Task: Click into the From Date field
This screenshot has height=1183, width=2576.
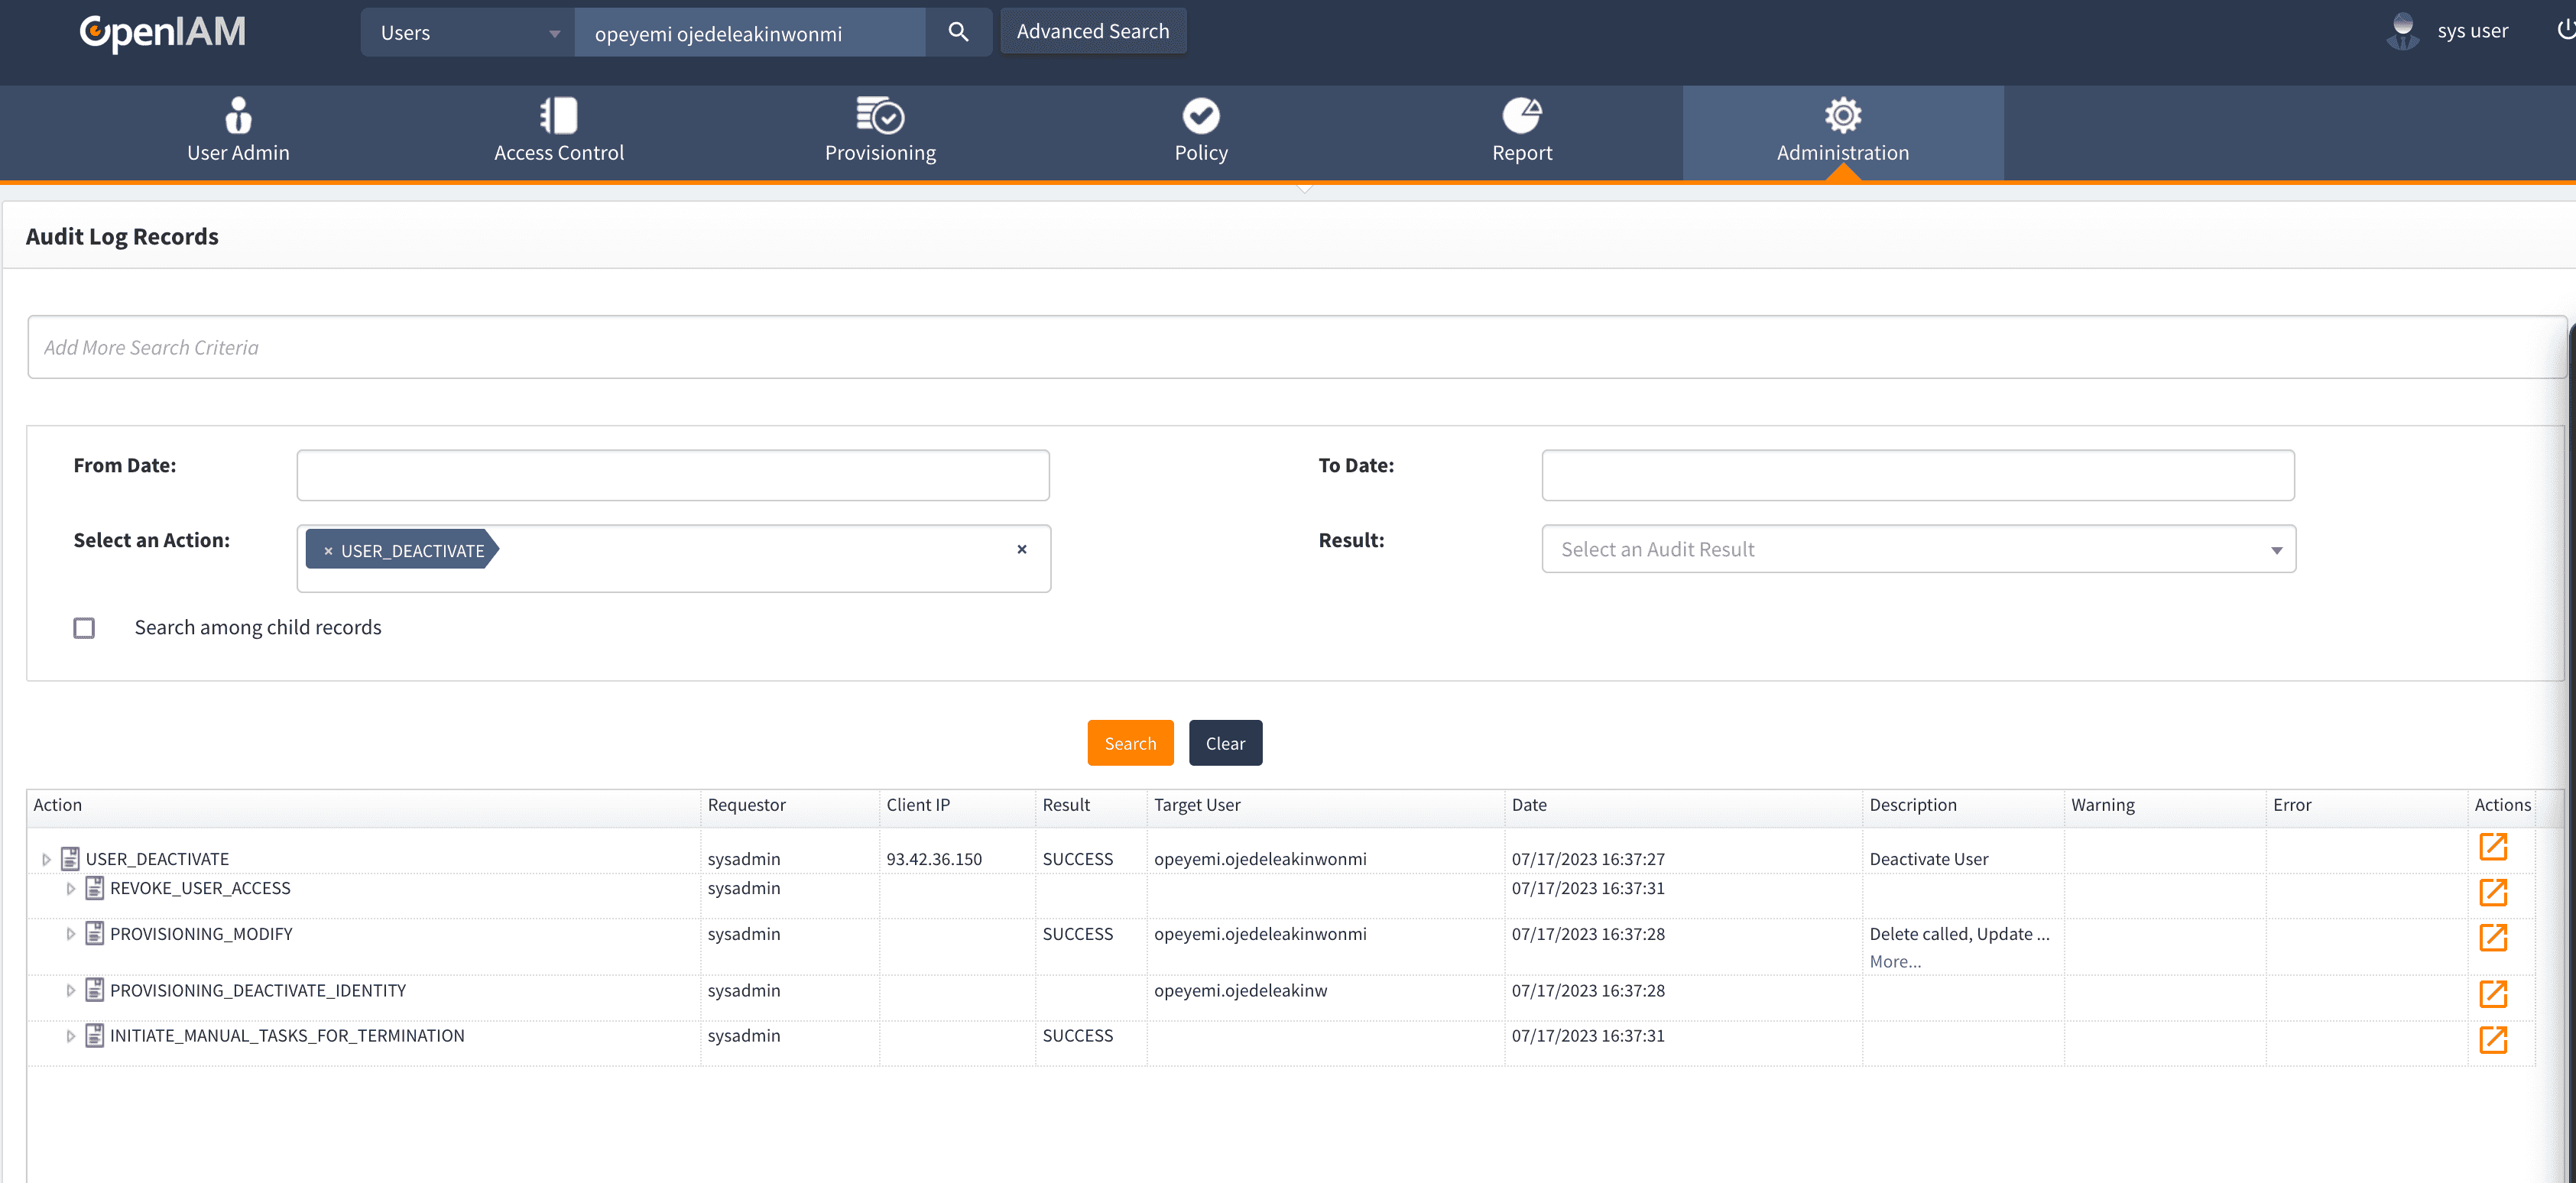Action: (x=672, y=475)
